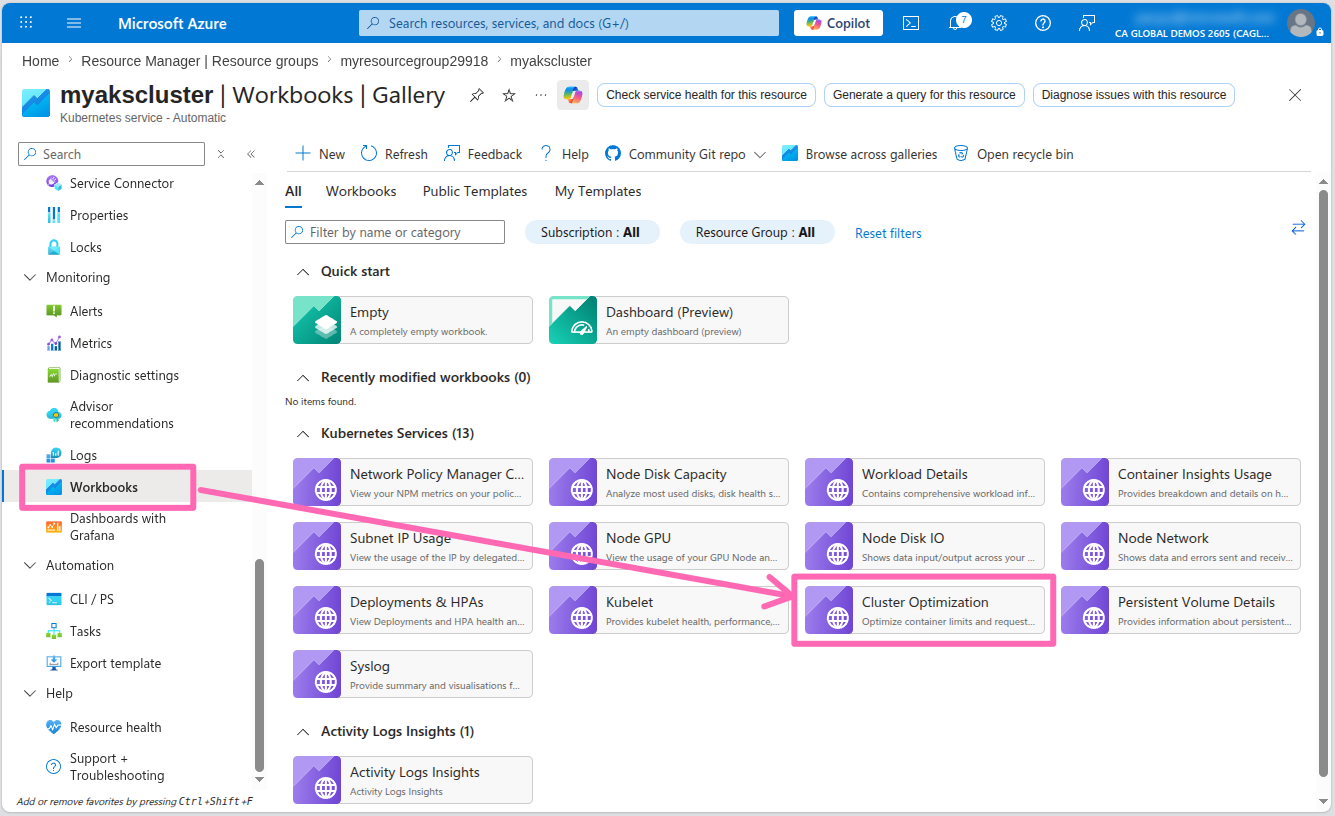Collapse the Help sidebar group

click(x=29, y=694)
